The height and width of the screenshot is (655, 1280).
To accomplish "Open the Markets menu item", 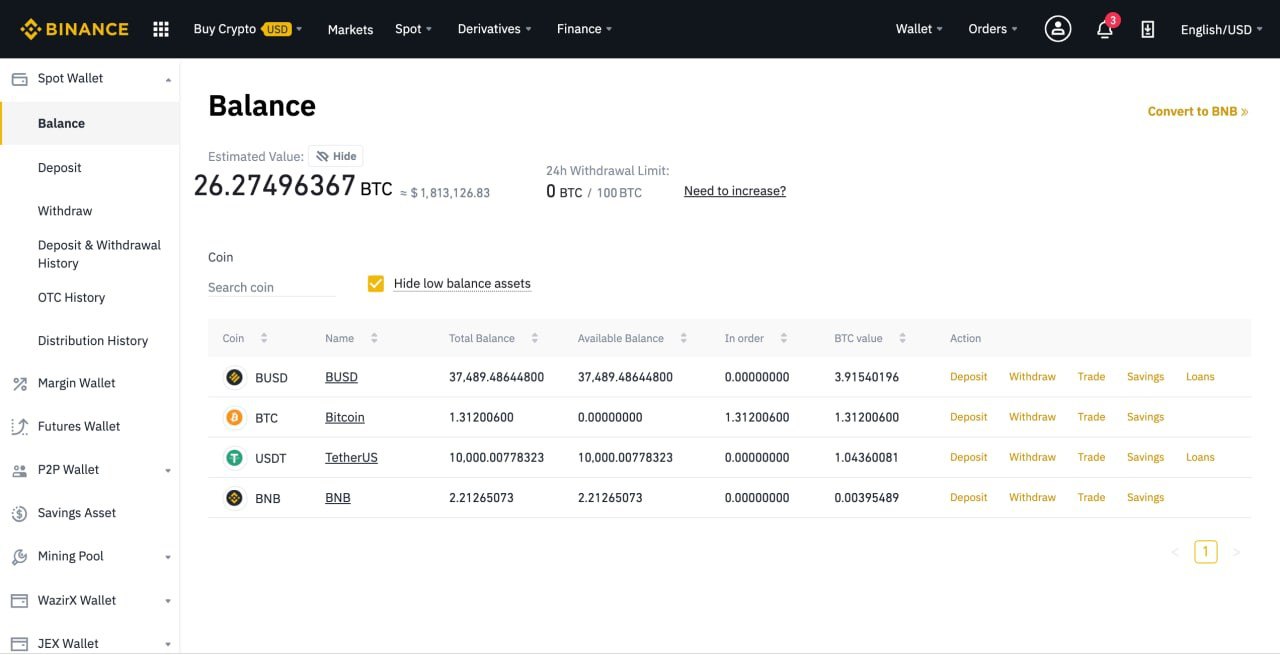I will click(350, 29).
